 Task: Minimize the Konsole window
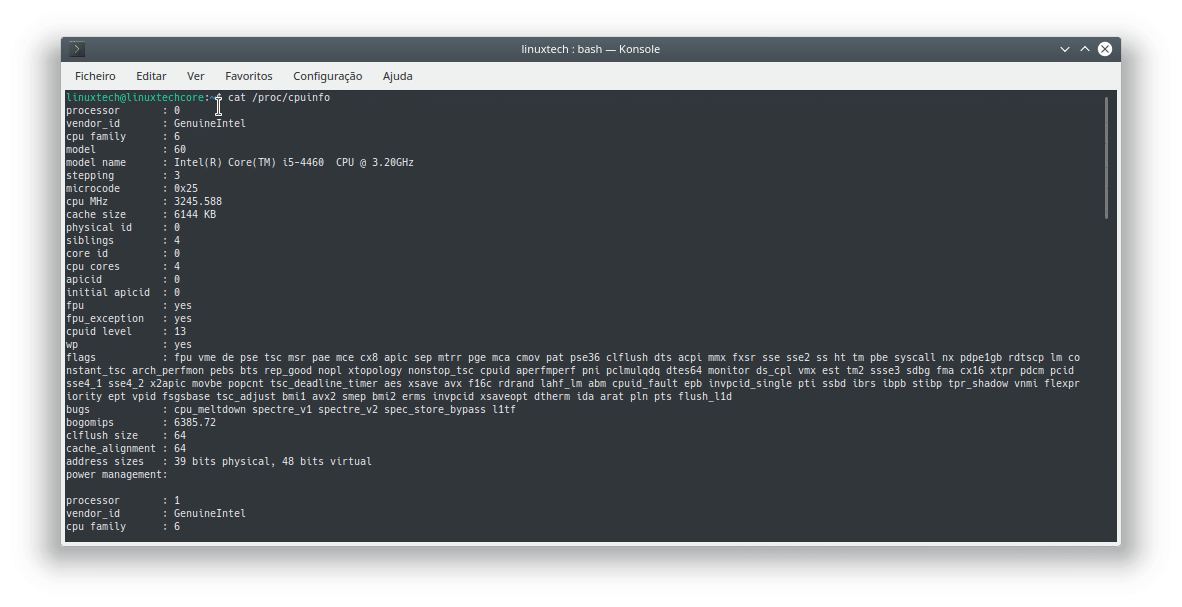pyautogui.click(x=1064, y=49)
